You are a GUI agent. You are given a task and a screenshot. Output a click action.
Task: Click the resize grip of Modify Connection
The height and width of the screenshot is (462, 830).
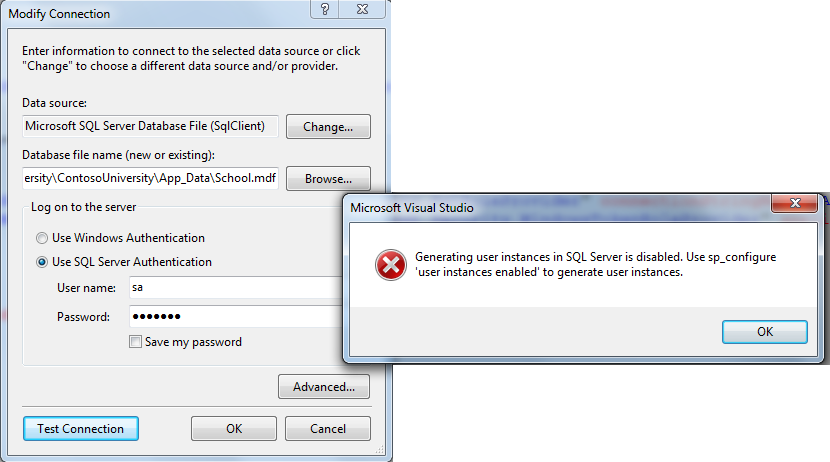click(x=380, y=450)
